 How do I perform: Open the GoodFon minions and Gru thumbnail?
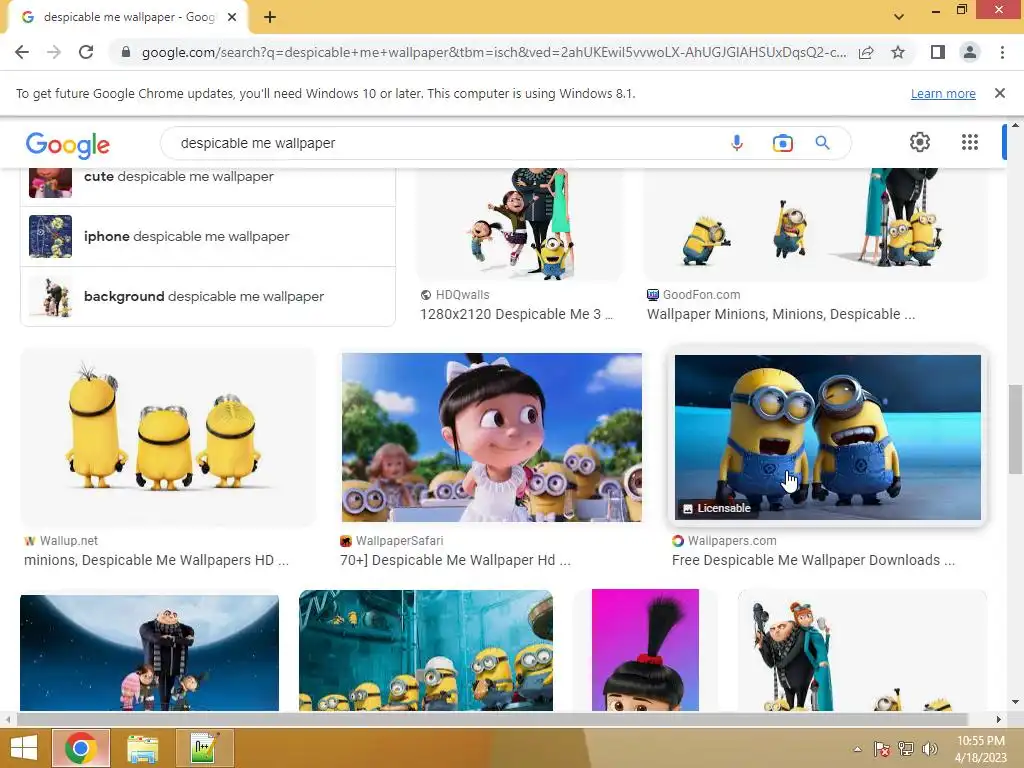(x=815, y=223)
